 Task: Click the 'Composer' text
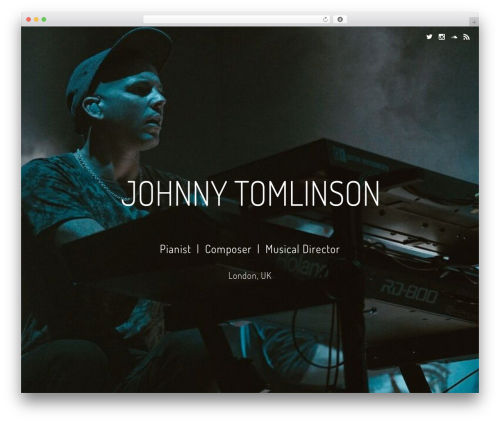coord(228,249)
